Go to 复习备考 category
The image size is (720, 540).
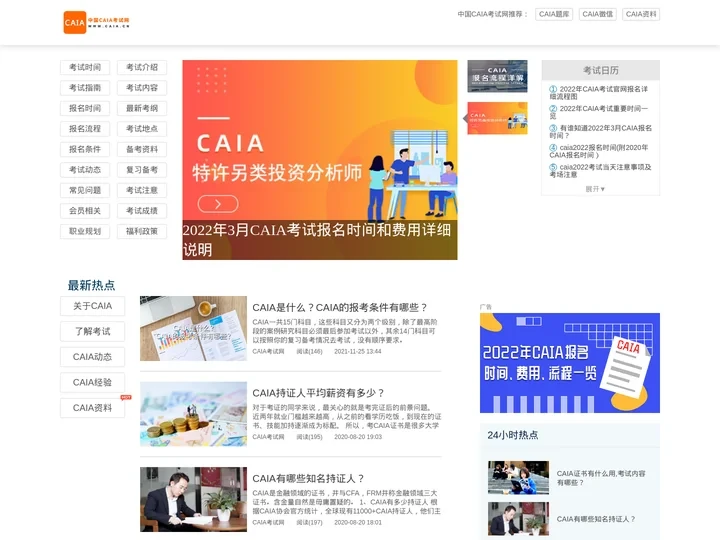pos(142,170)
